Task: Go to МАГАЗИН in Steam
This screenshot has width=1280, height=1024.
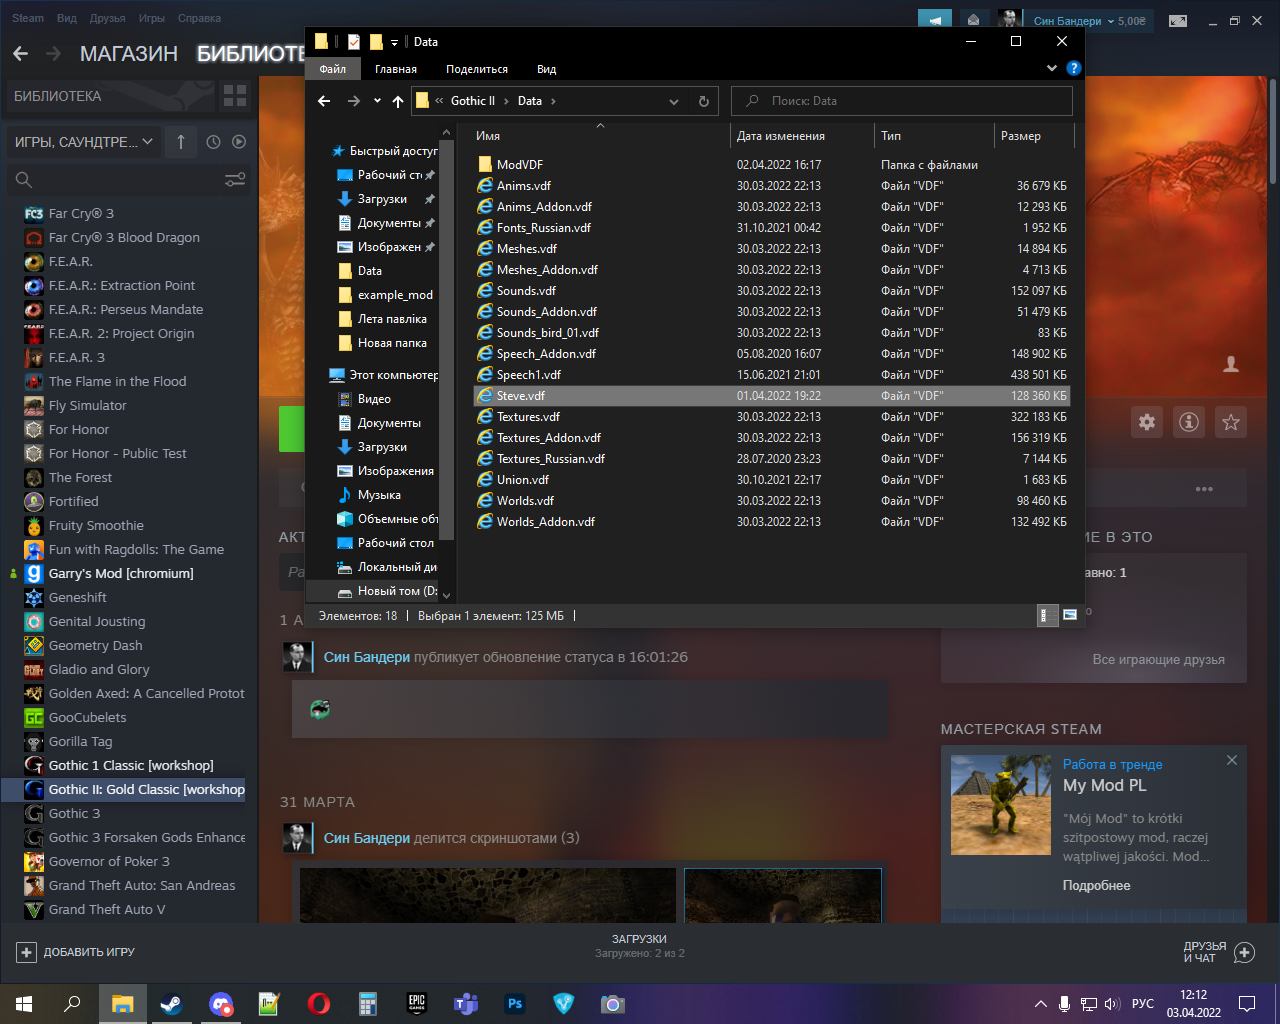Action: (129, 54)
